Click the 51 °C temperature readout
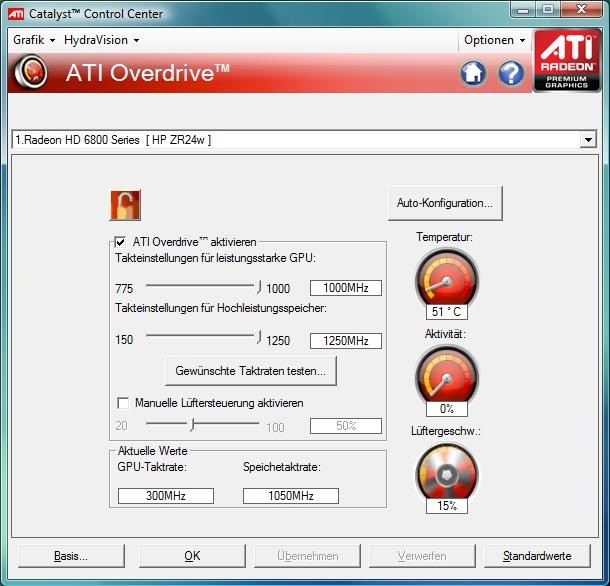 447,312
